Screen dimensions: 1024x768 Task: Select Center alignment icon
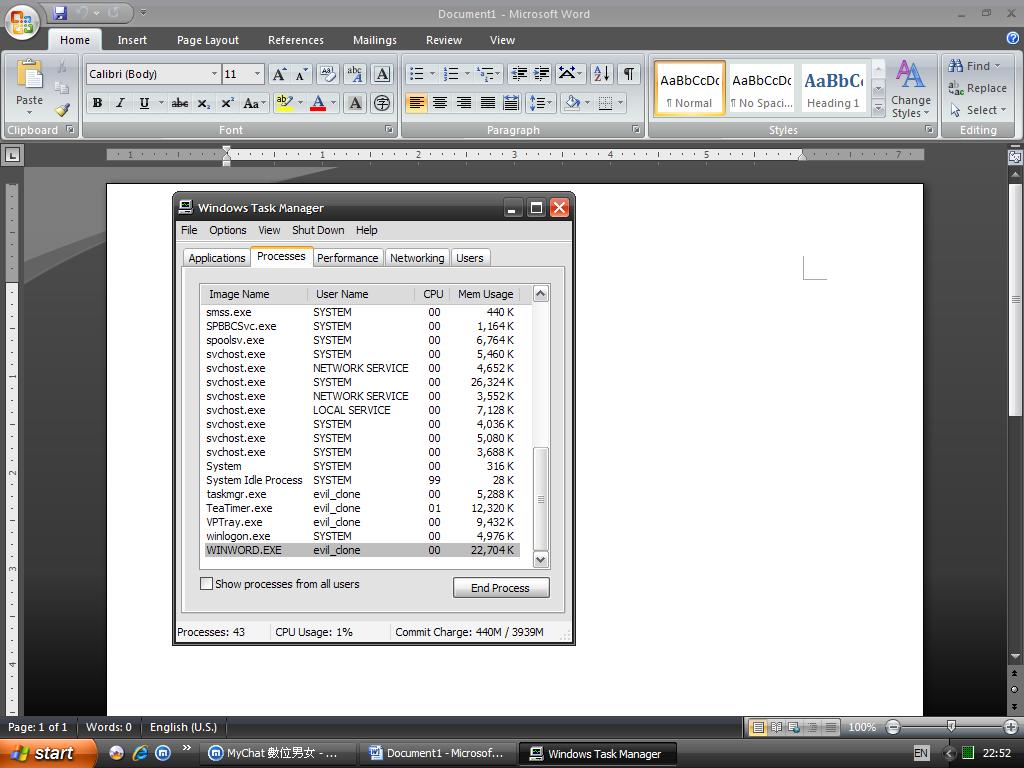pyautogui.click(x=440, y=103)
